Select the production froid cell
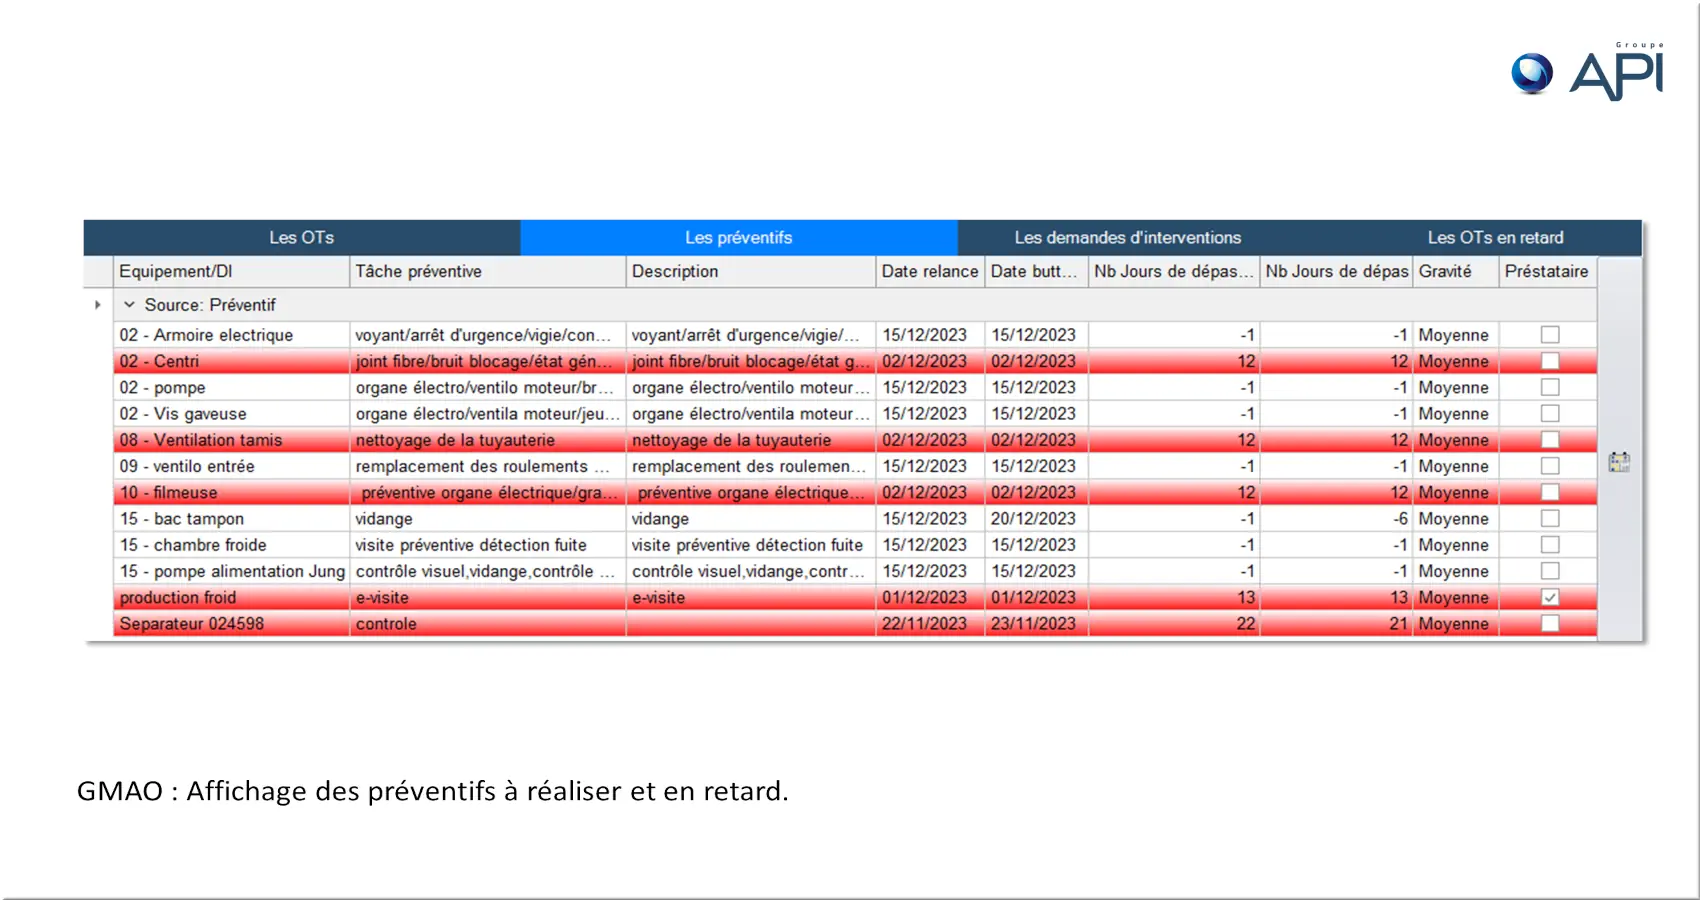 pos(231,597)
